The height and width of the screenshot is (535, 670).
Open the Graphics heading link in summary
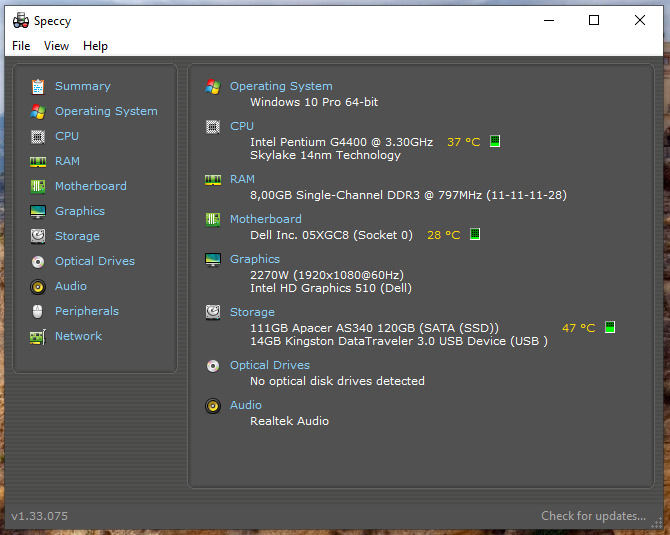[255, 259]
